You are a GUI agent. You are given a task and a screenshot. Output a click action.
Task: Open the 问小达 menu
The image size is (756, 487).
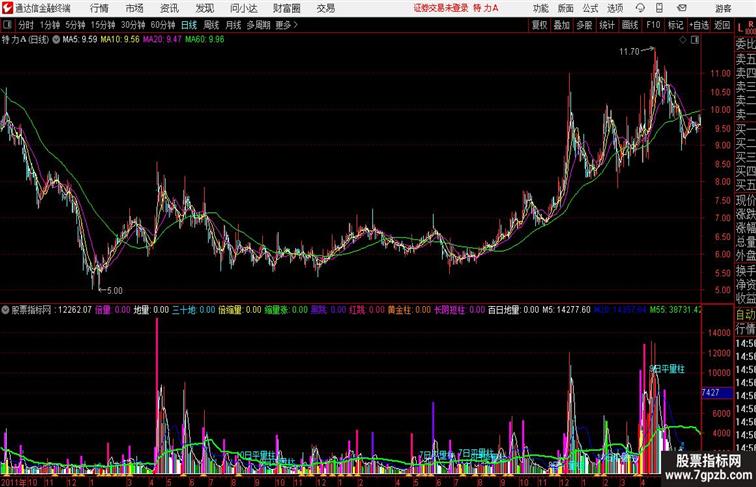point(243,8)
